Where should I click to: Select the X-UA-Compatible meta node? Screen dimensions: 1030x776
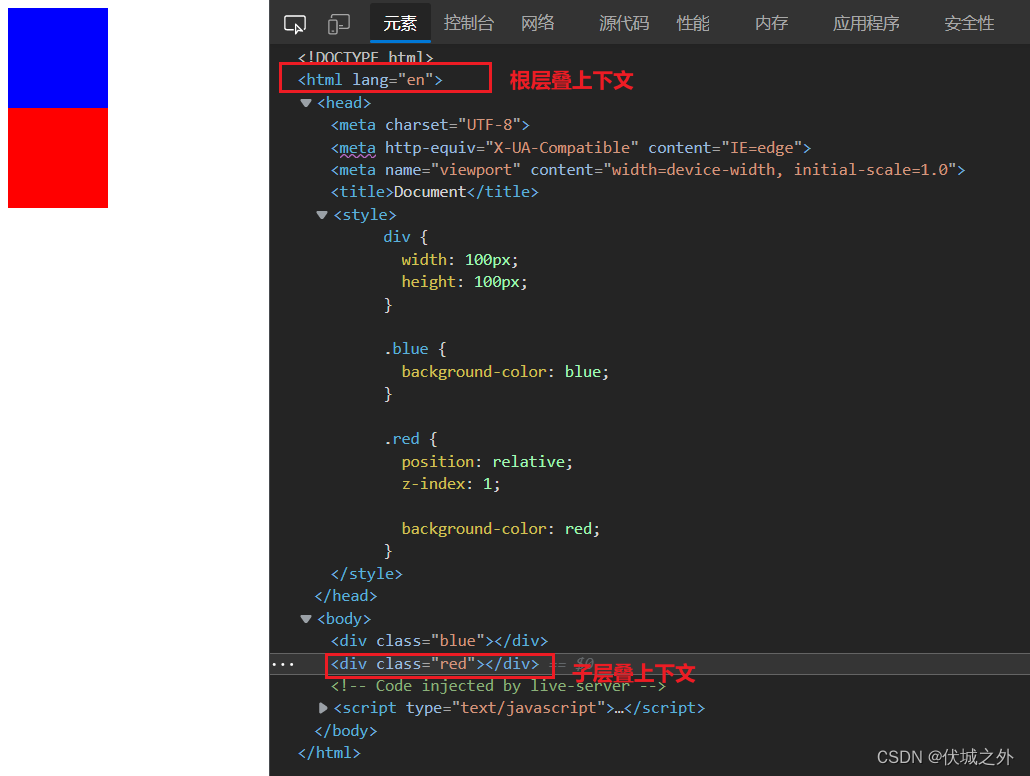tap(571, 148)
